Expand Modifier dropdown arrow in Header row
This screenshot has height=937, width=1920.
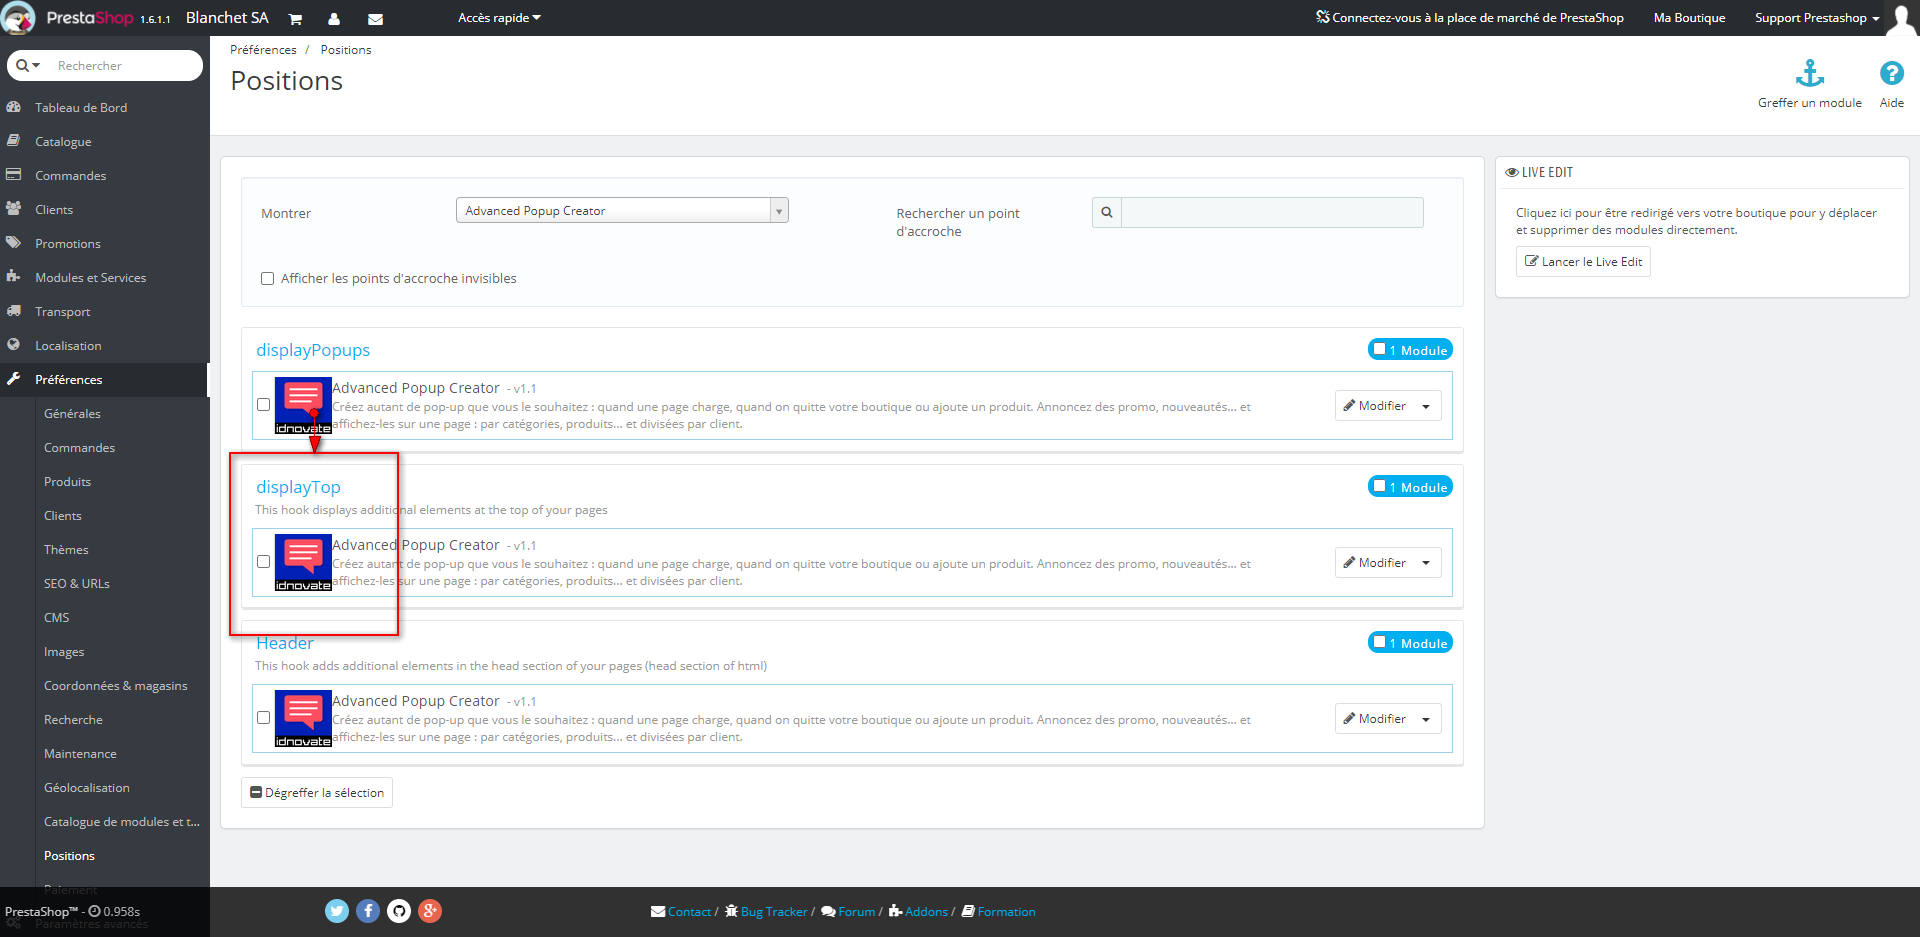[1426, 719]
